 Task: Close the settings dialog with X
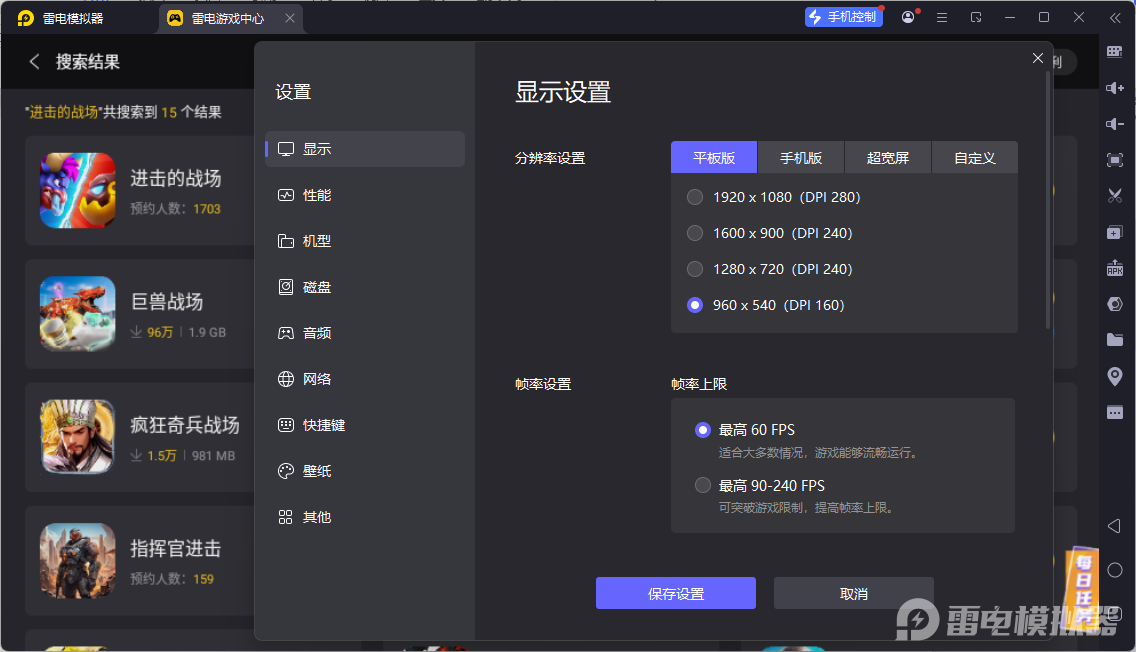pyautogui.click(x=1037, y=58)
